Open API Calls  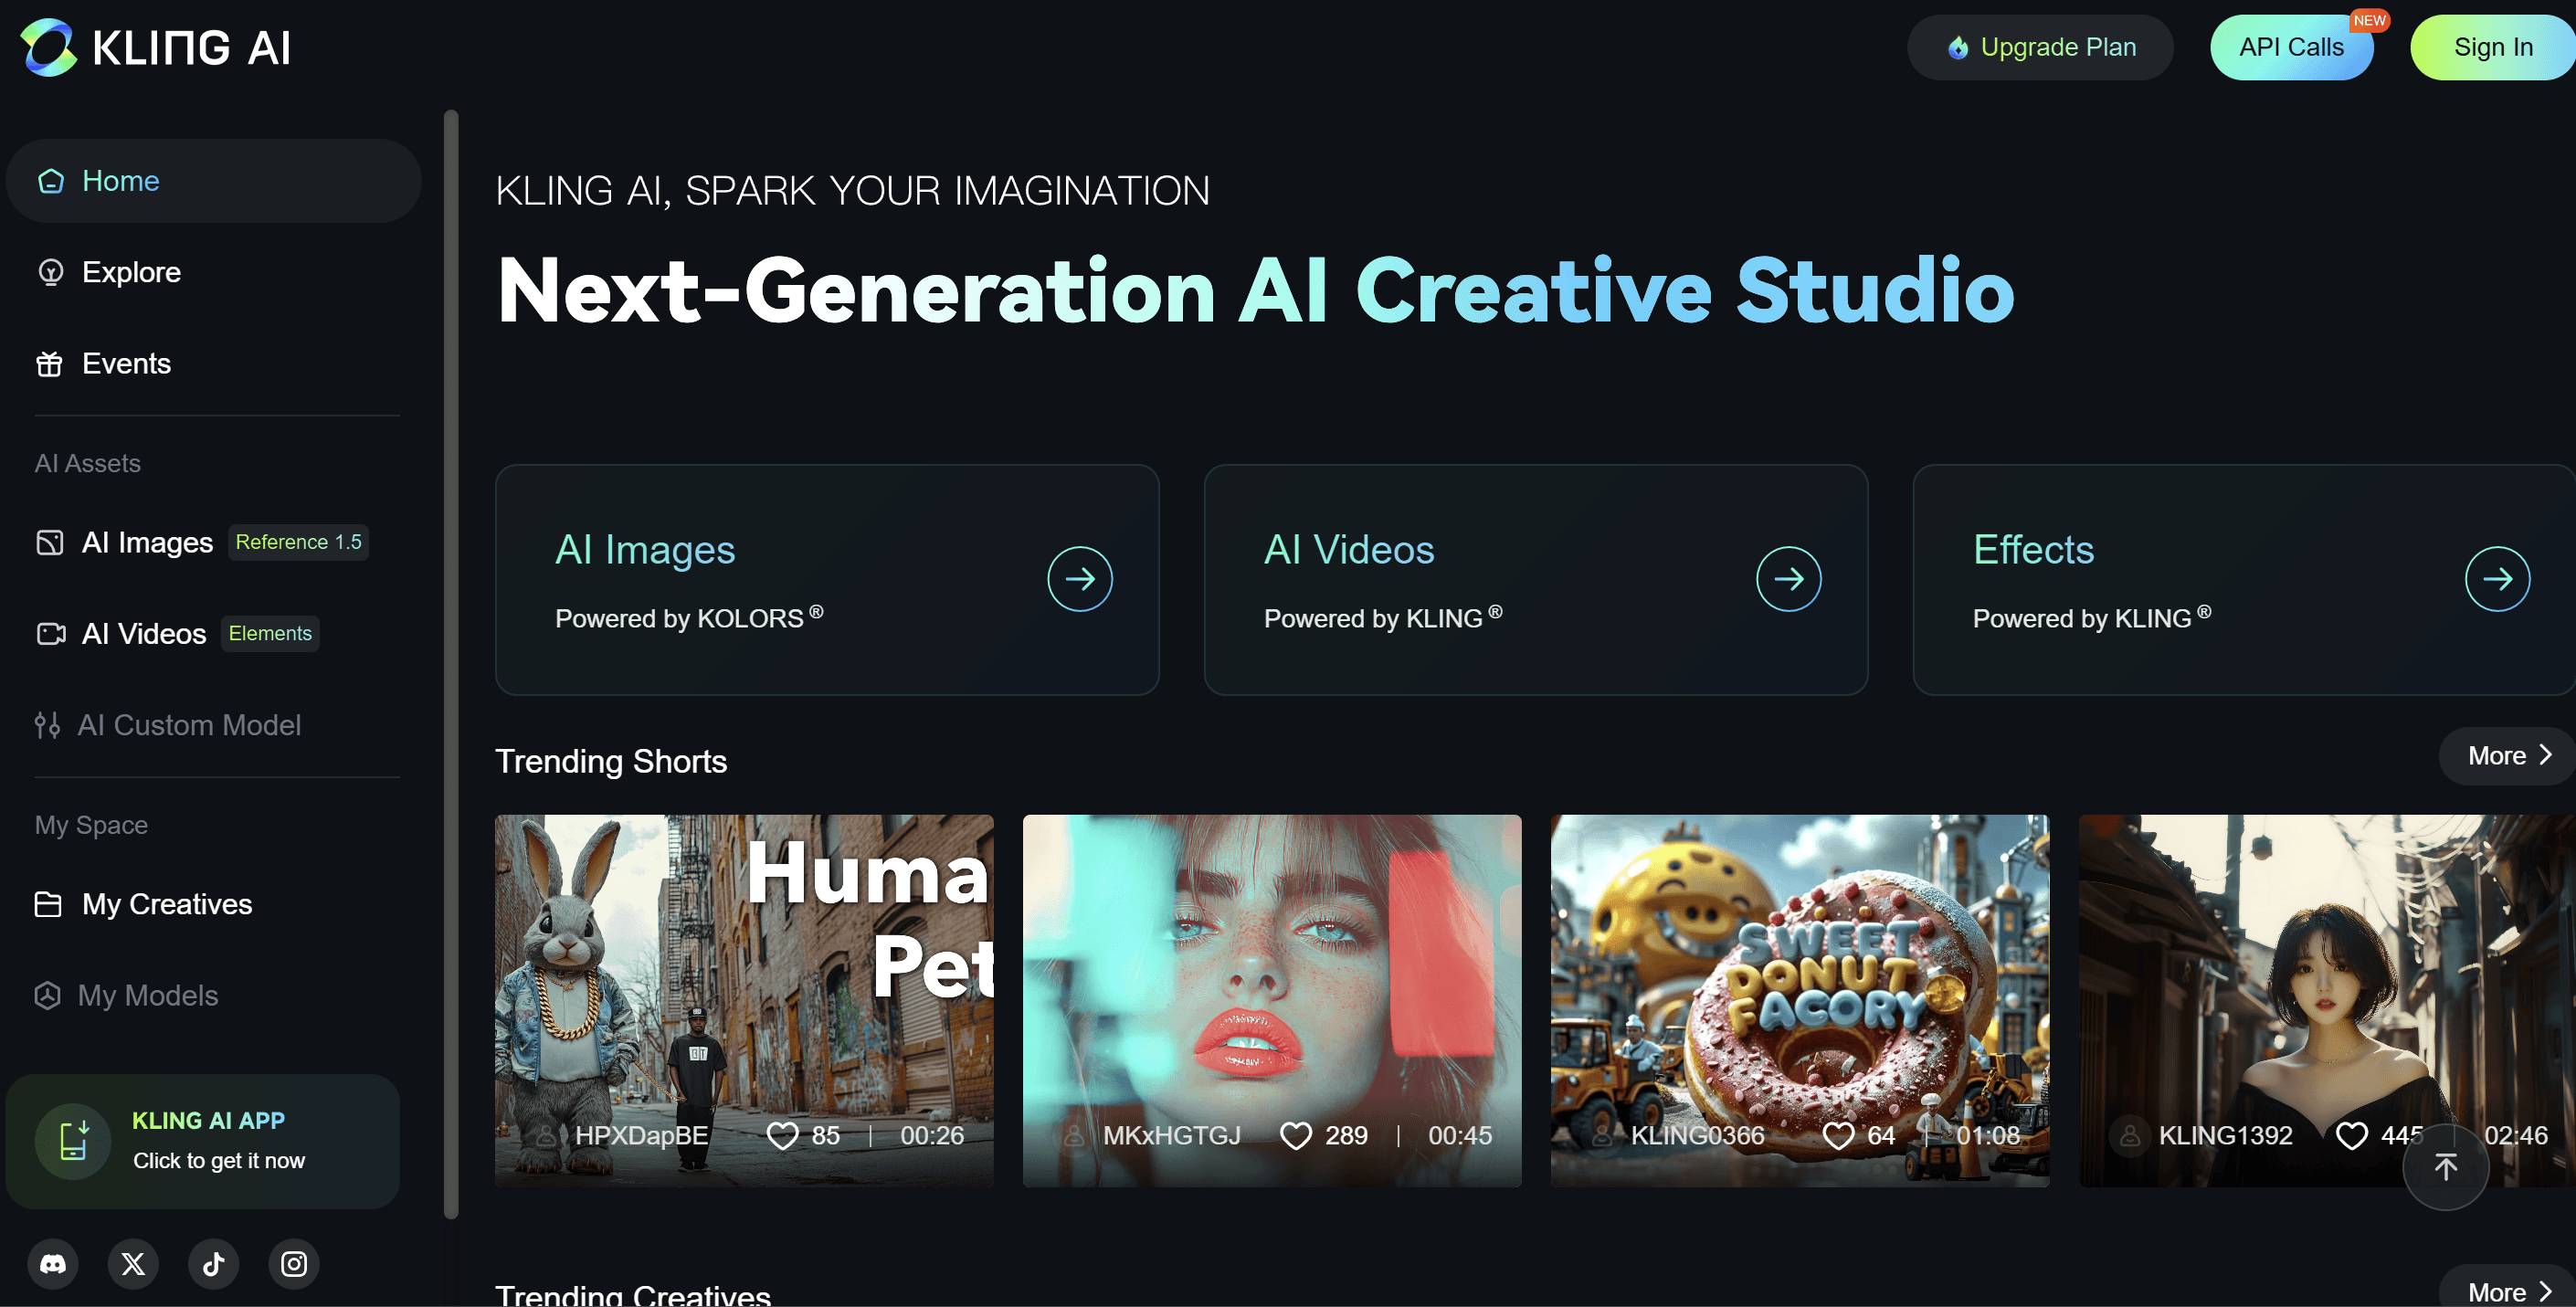click(x=2291, y=47)
